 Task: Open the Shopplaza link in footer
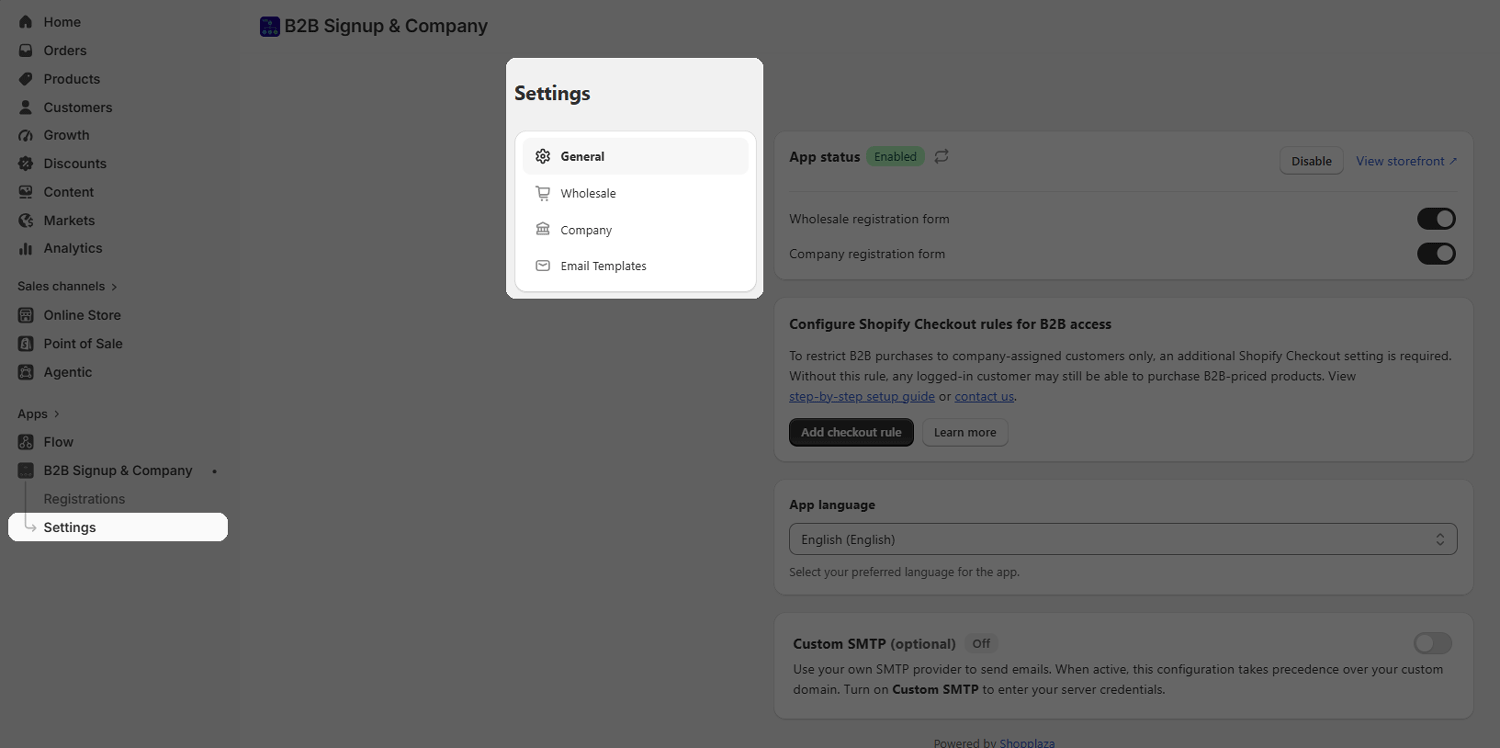coord(1027,743)
